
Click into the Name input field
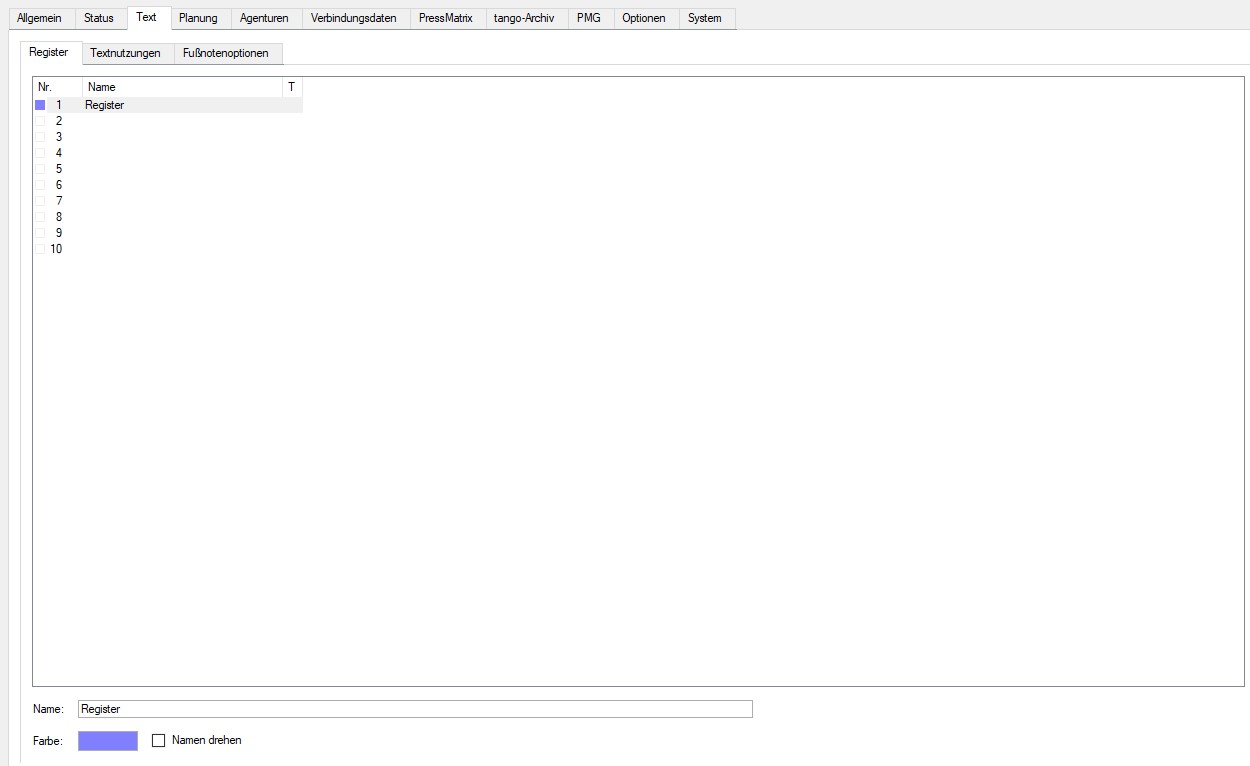(x=415, y=709)
